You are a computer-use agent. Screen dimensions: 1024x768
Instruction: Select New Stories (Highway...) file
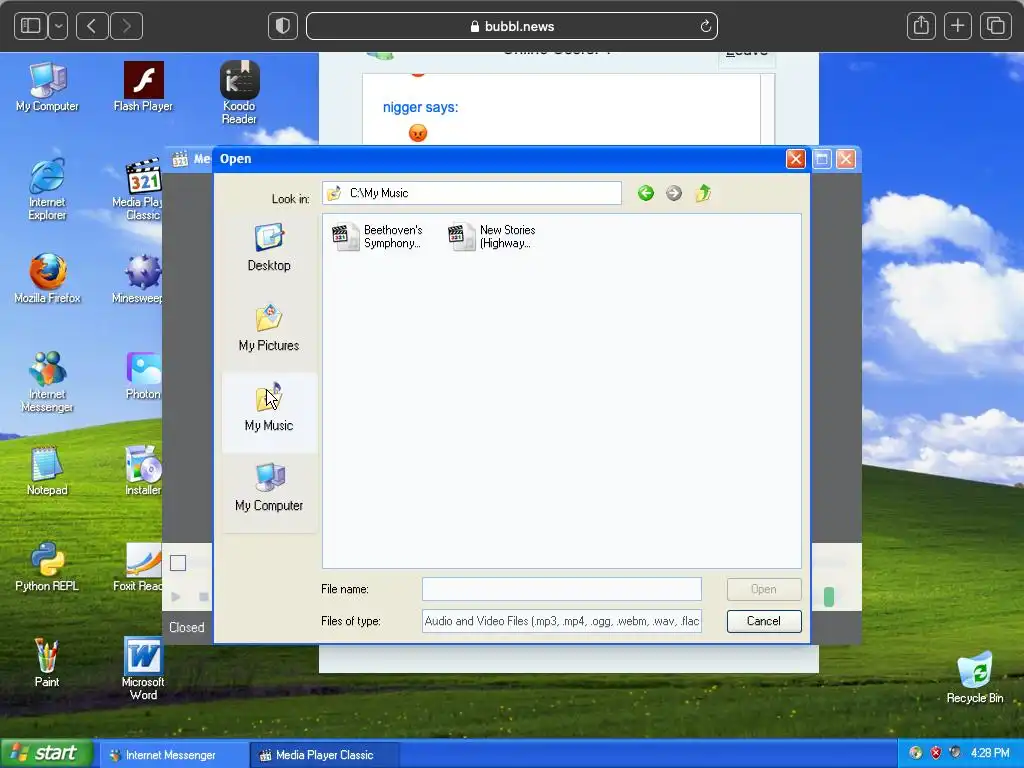coord(493,236)
